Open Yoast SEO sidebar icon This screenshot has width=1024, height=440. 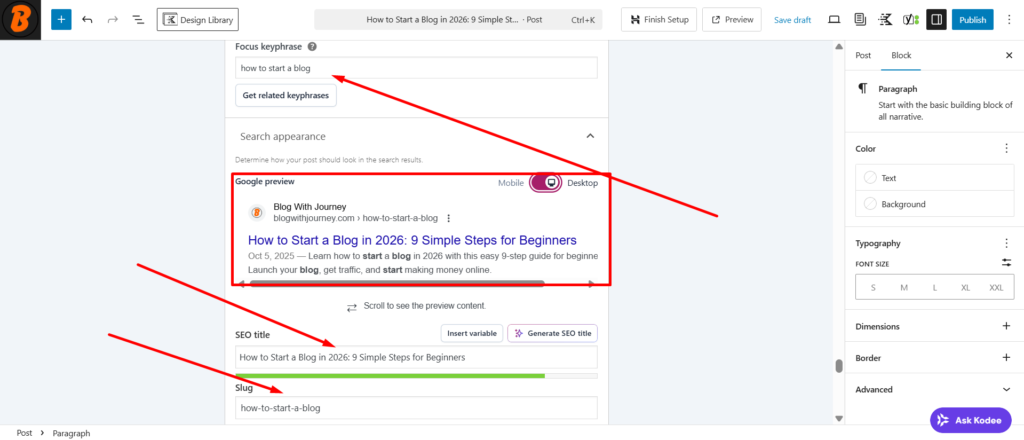911,20
